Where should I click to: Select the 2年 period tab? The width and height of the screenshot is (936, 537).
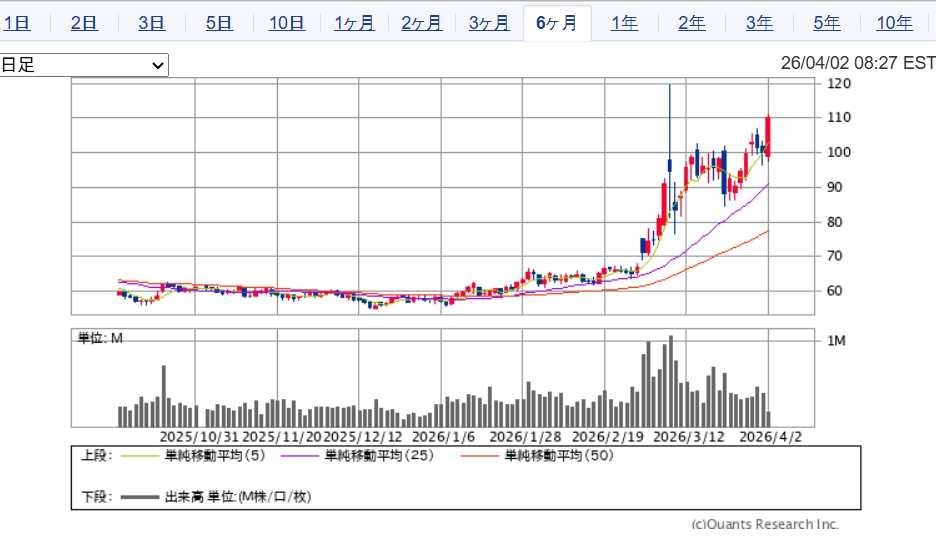pyautogui.click(x=692, y=23)
